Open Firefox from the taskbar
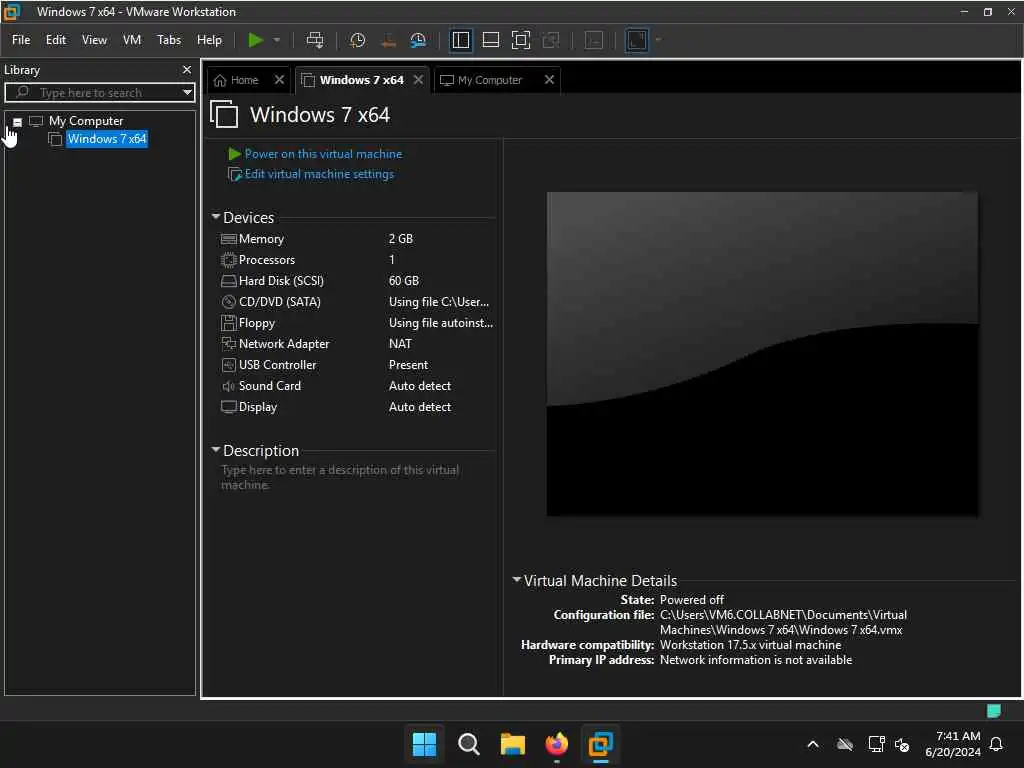Image resolution: width=1024 pixels, height=768 pixels. tap(556, 744)
